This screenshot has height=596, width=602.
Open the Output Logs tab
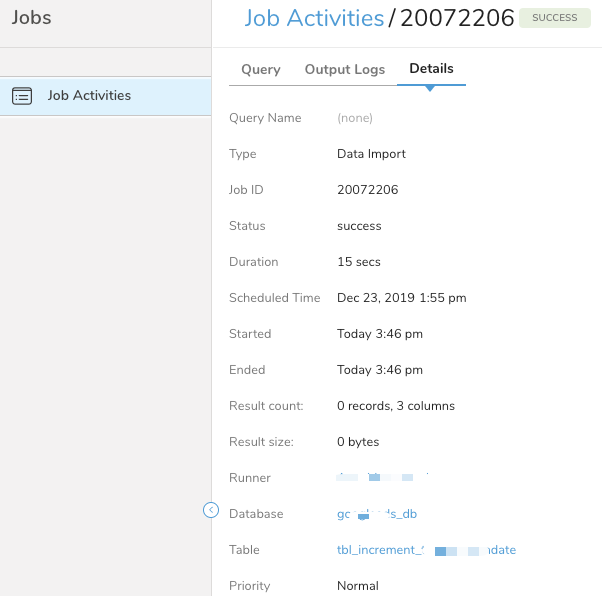[x=345, y=69]
